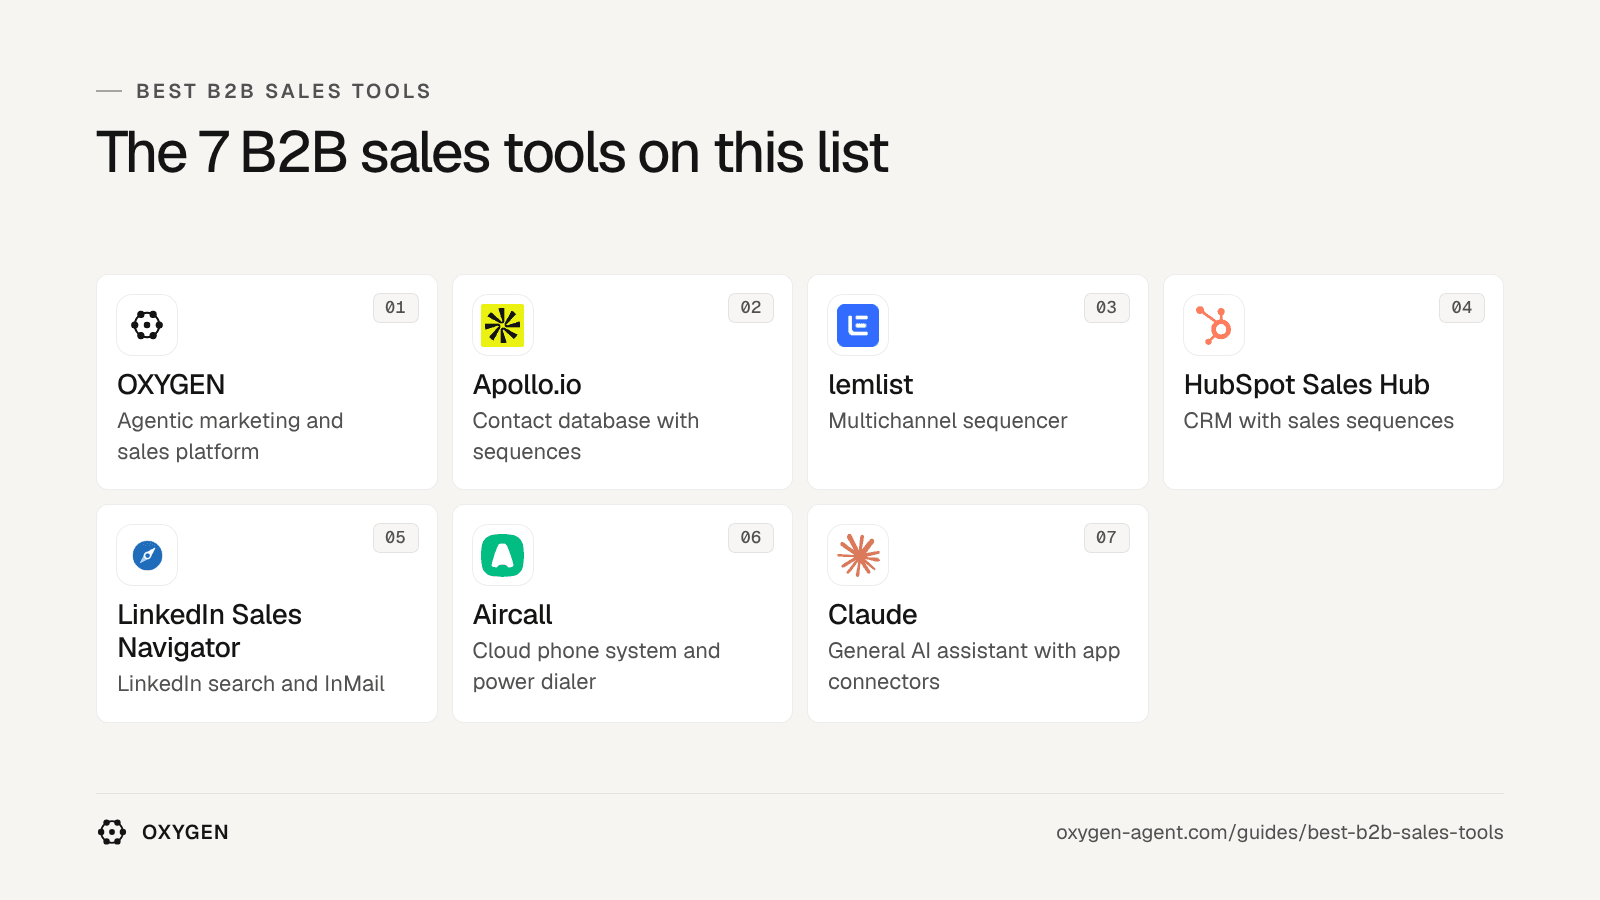The width and height of the screenshot is (1600, 900).
Task: Click the Claude orange burst icon
Action: point(858,555)
